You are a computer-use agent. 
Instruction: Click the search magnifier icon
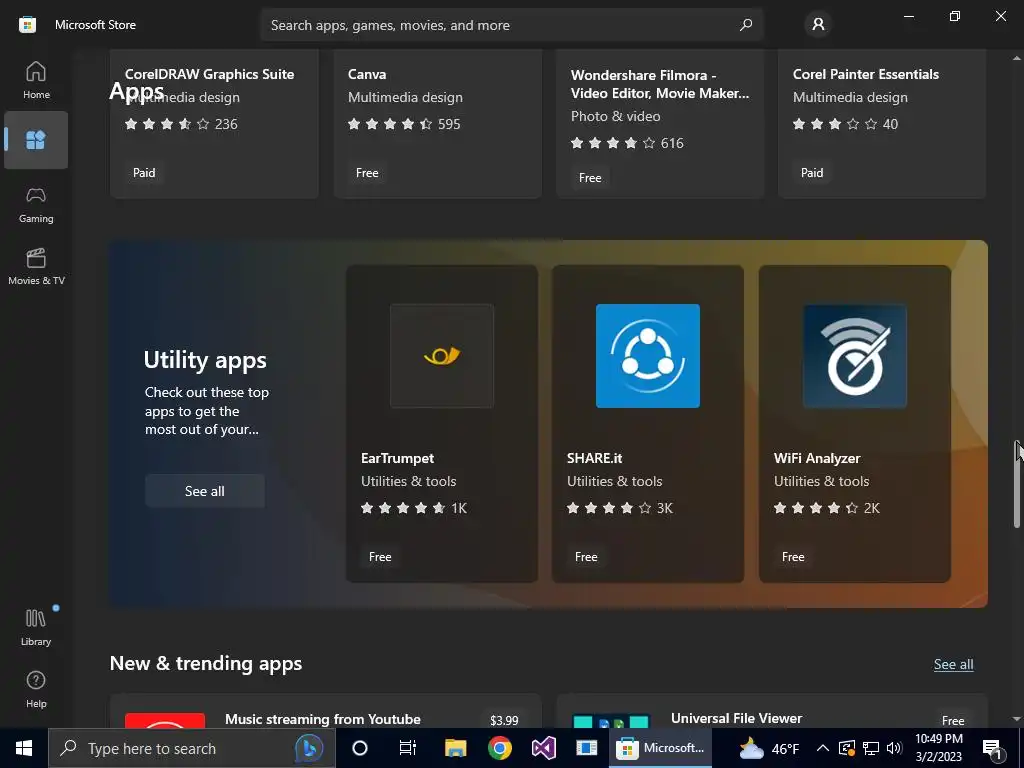click(x=745, y=25)
